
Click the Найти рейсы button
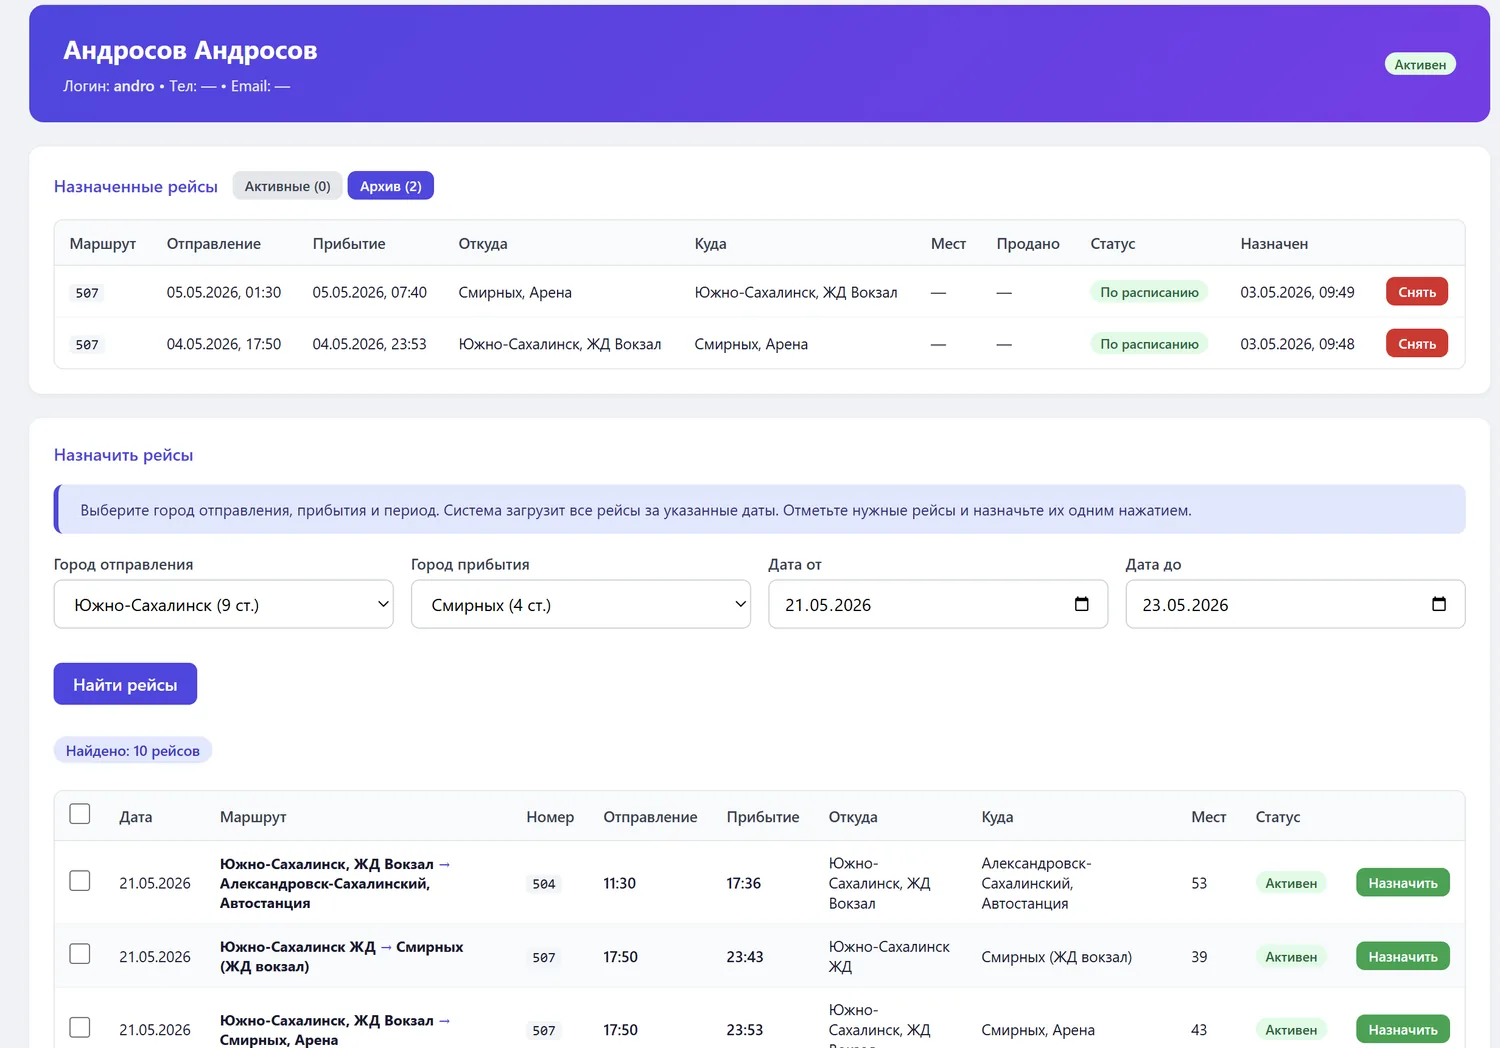click(x=125, y=684)
